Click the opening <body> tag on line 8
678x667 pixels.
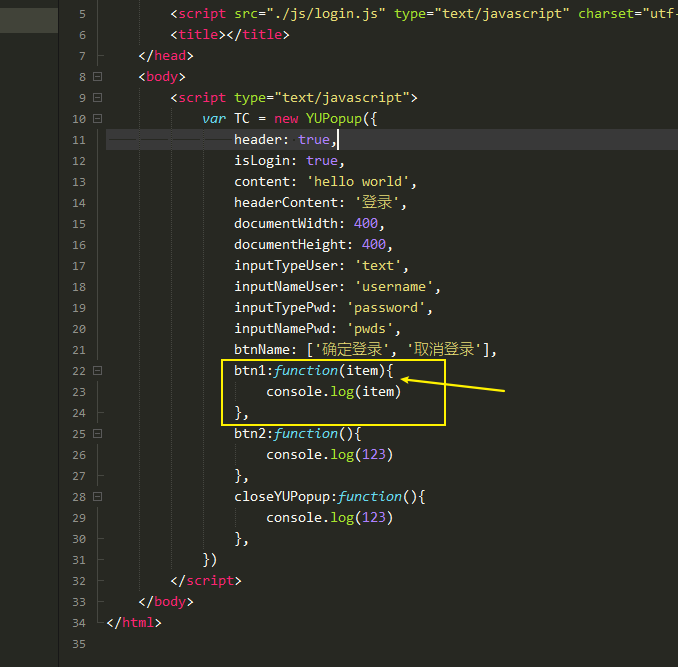point(162,77)
